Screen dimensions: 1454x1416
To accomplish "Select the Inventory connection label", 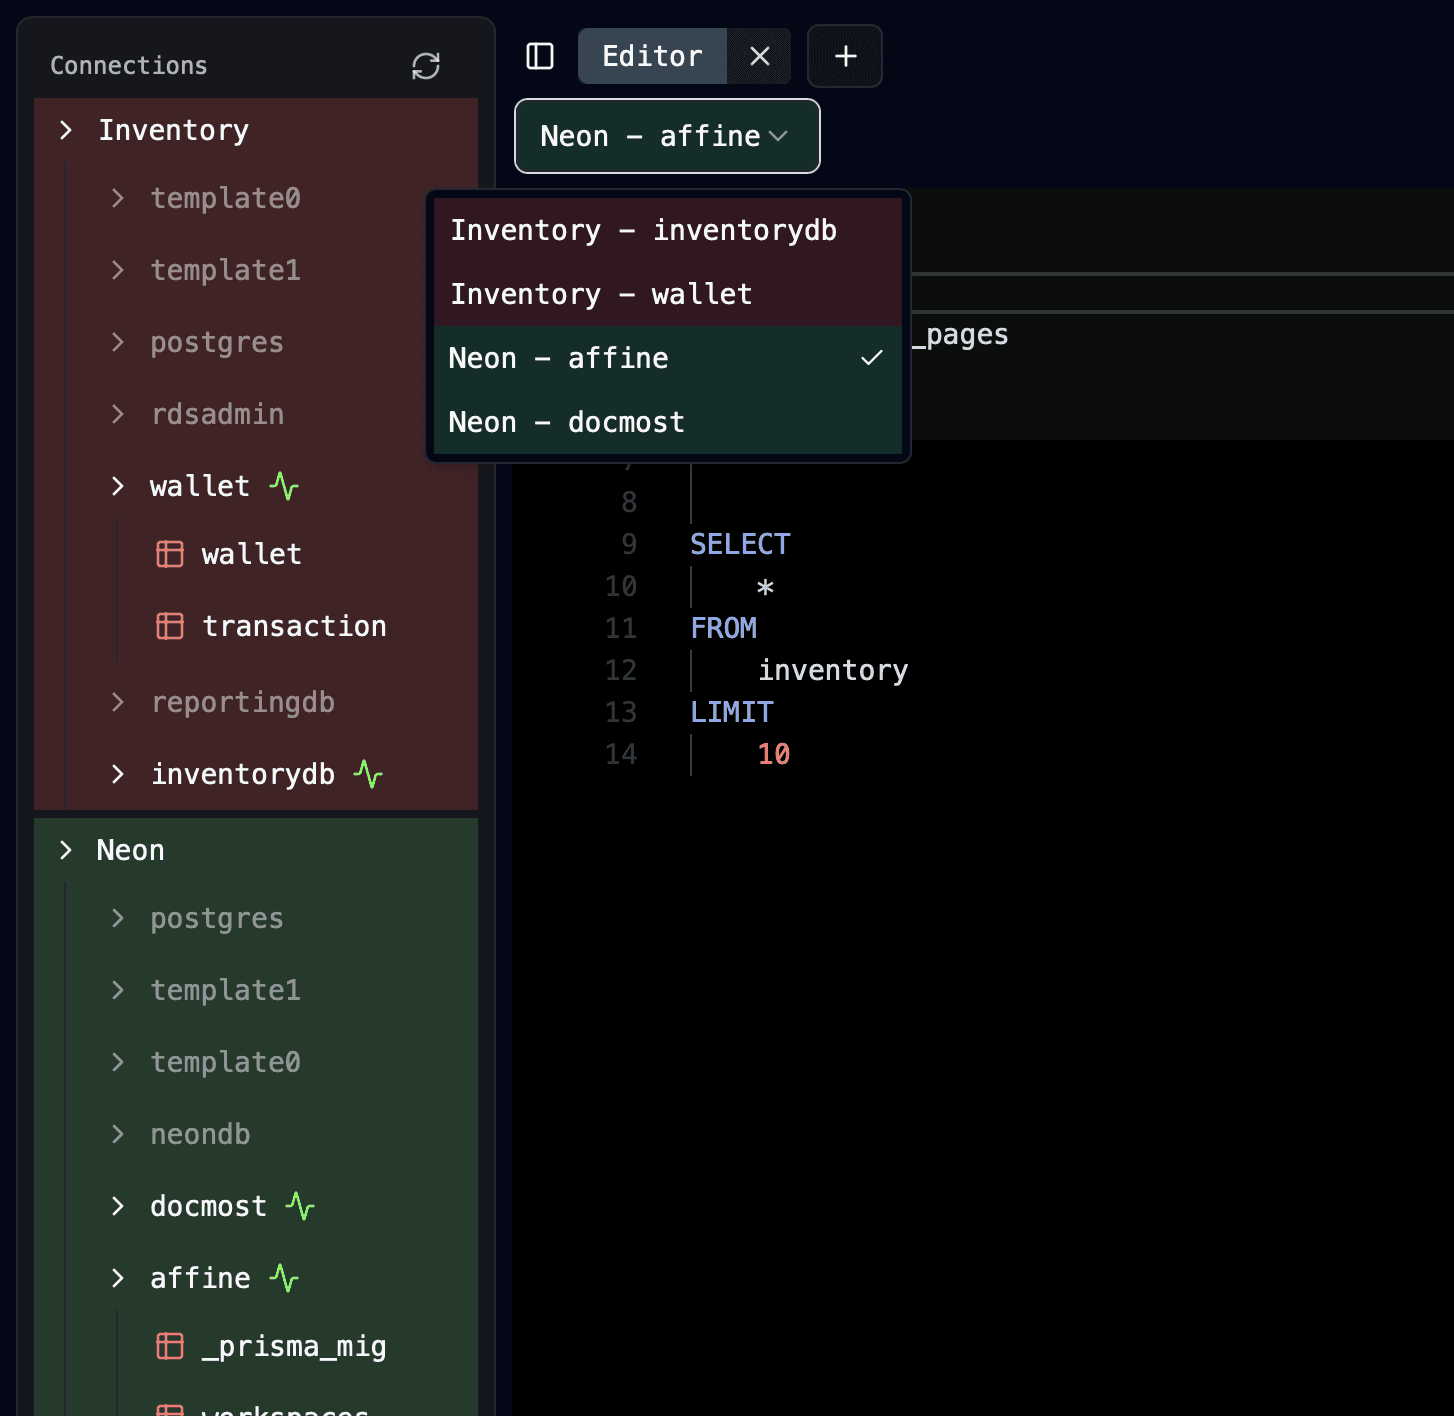I will pos(173,130).
